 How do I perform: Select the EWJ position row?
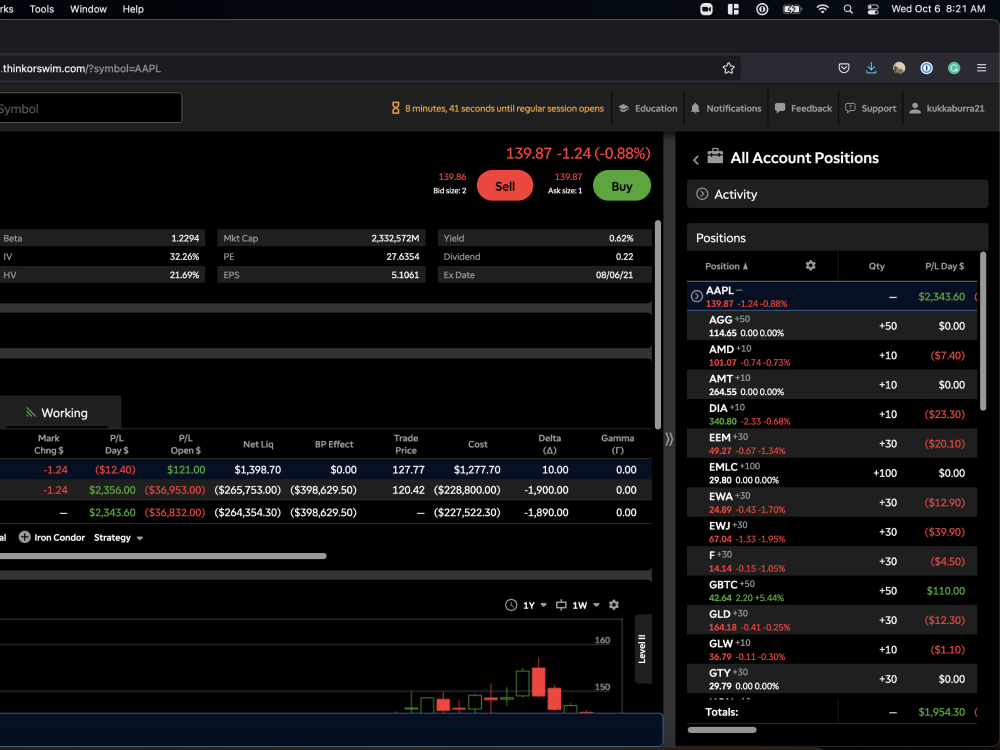click(832, 532)
